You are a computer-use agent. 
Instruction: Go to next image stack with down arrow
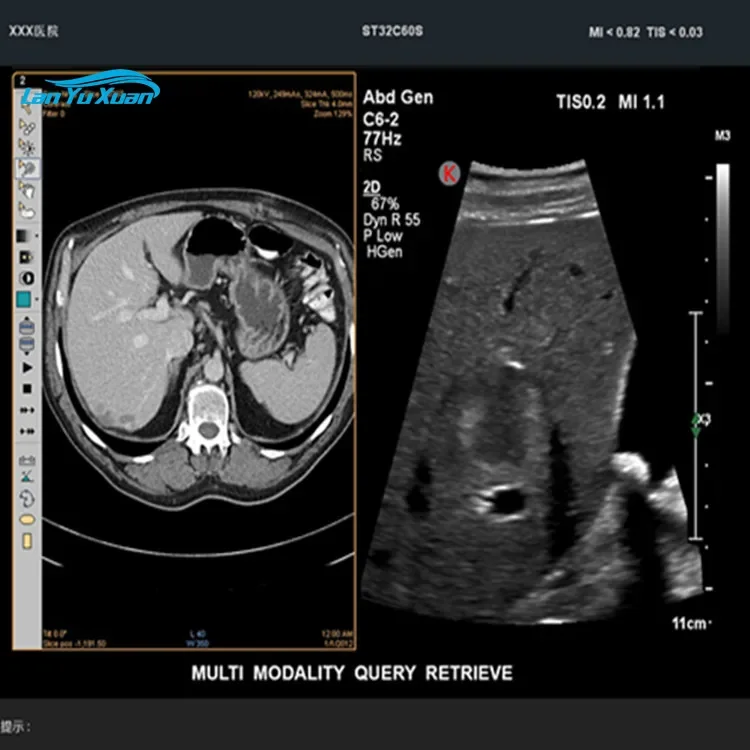[x=27, y=345]
